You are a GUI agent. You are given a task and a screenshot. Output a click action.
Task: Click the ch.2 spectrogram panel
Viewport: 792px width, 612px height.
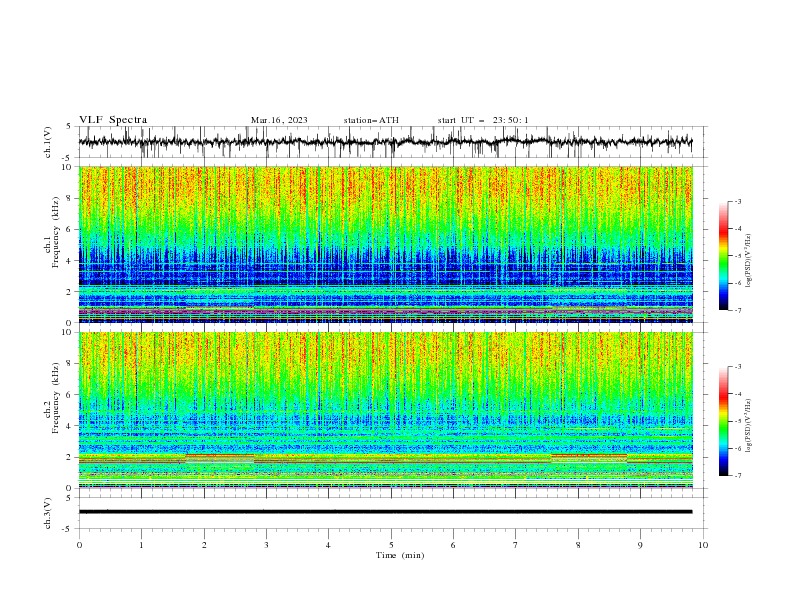[385, 410]
